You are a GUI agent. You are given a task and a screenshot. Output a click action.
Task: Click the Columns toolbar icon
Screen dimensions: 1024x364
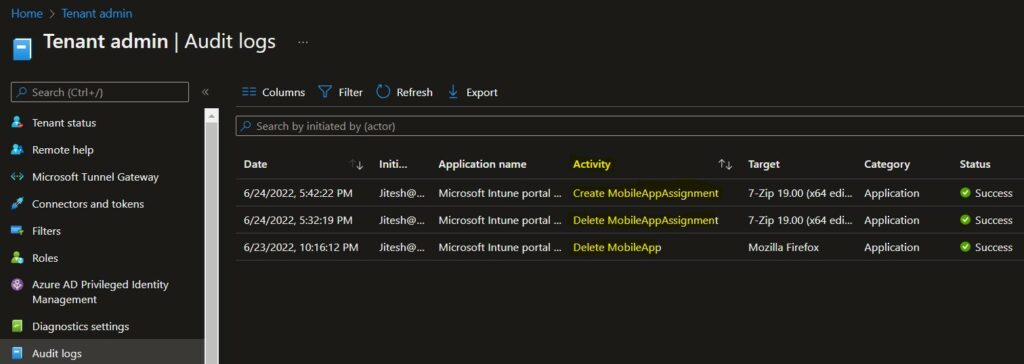tap(249, 92)
